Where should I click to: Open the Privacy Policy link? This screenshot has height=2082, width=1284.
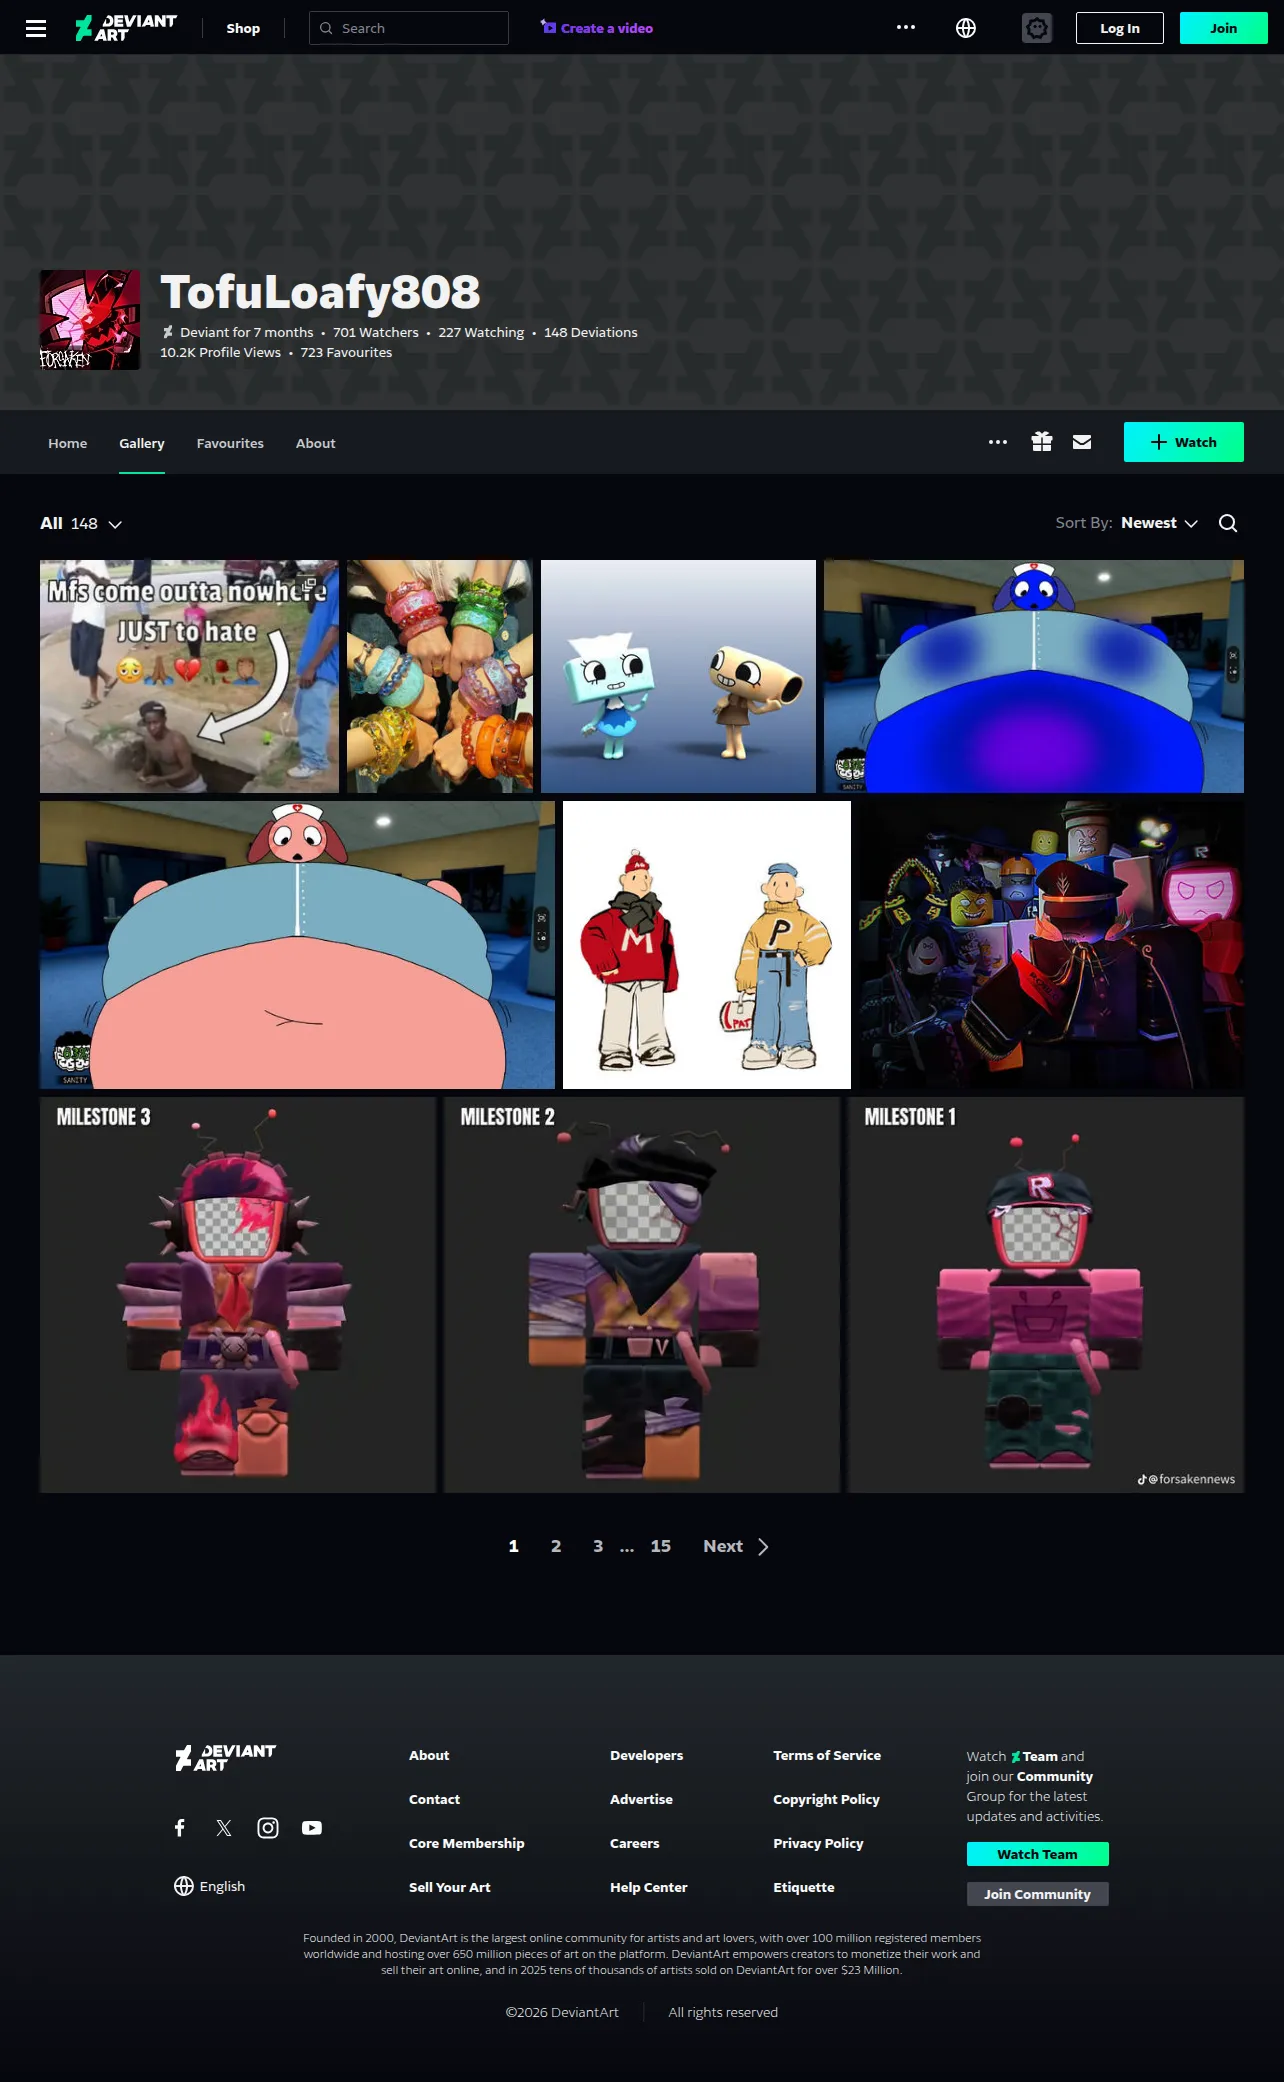818,1843
